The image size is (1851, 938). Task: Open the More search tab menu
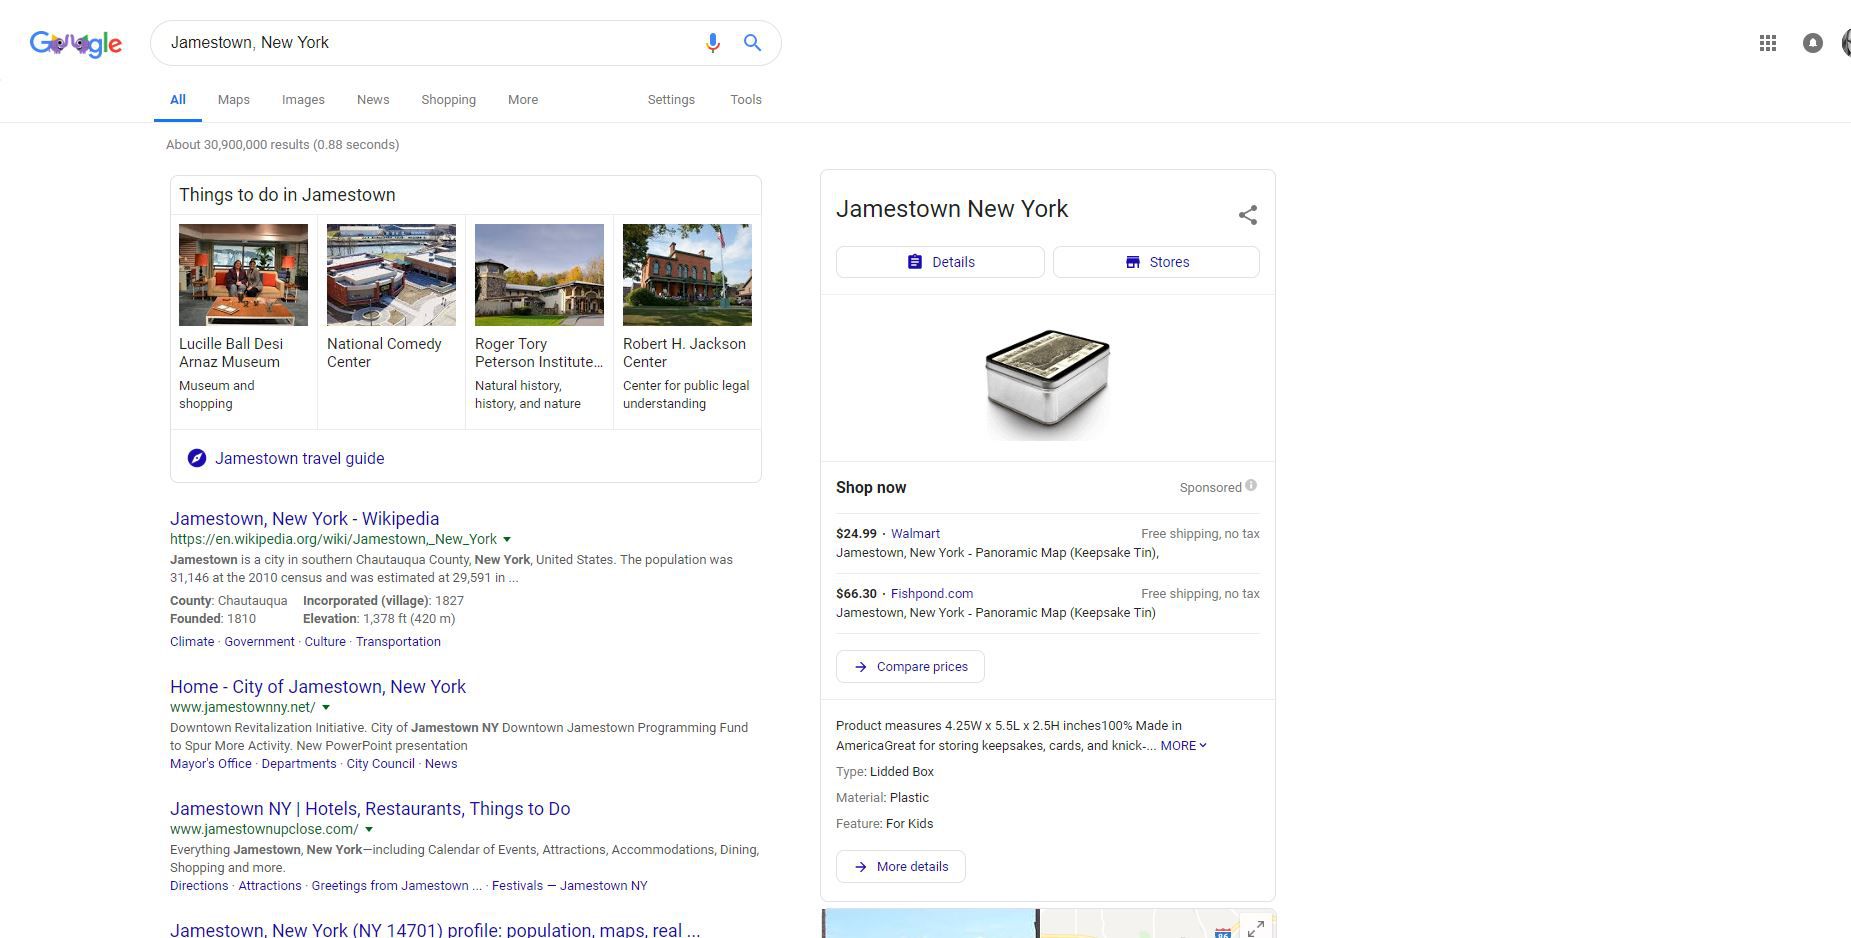(523, 100)
